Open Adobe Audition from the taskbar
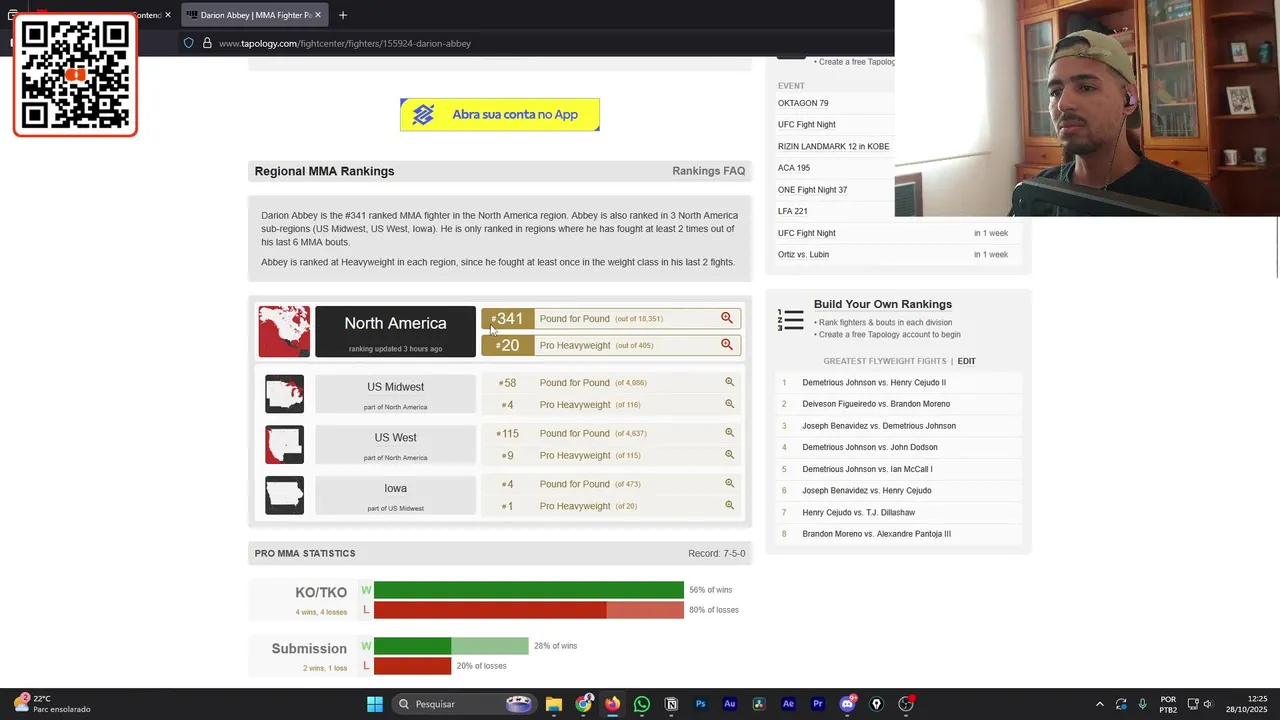The image size is (1280, 720). 730,704
